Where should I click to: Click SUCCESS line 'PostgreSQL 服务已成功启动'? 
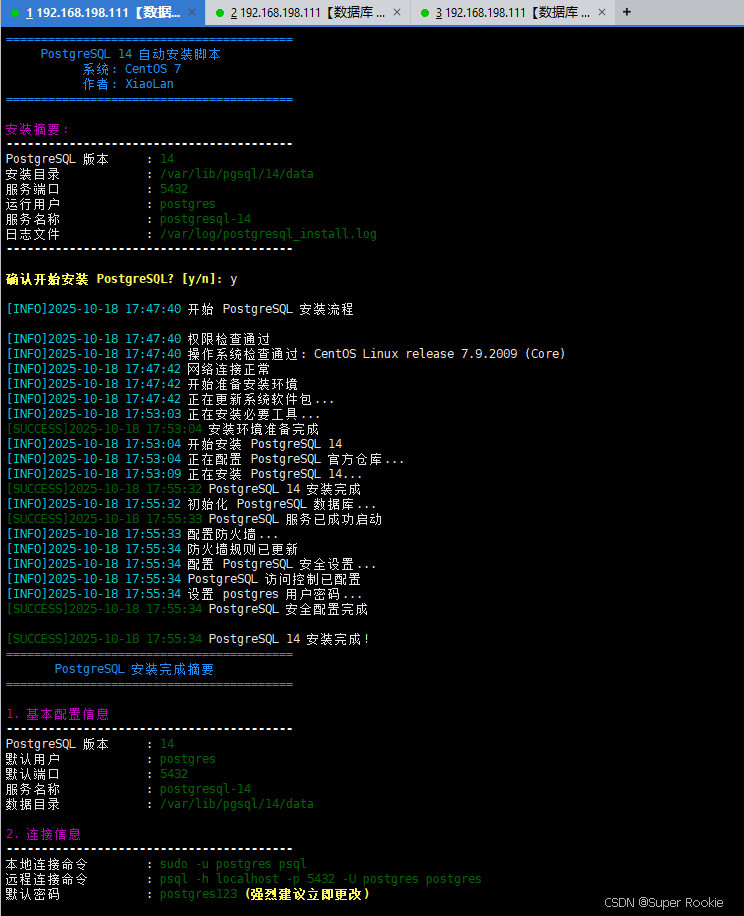click(x=194, y=519)
